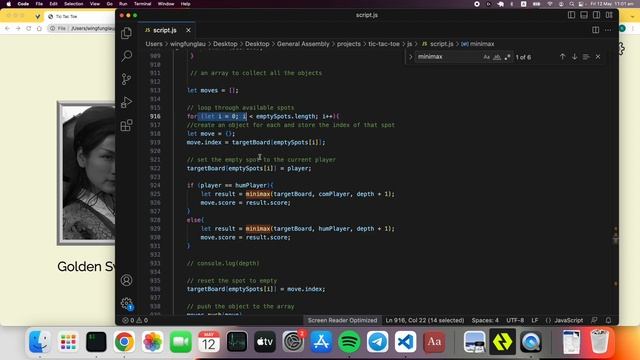Viewport: 640px width, 360px height.
Task: Open the Selection menu
Action: pos(73,4)
